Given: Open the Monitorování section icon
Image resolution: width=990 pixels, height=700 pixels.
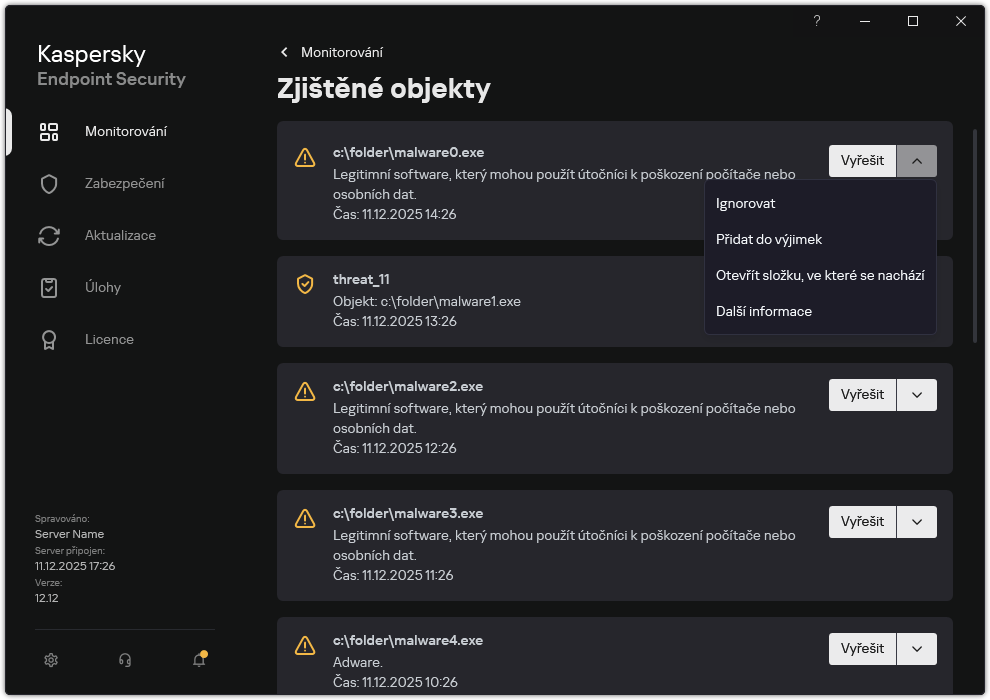Looking at the screenshot, I should (49, 131).
